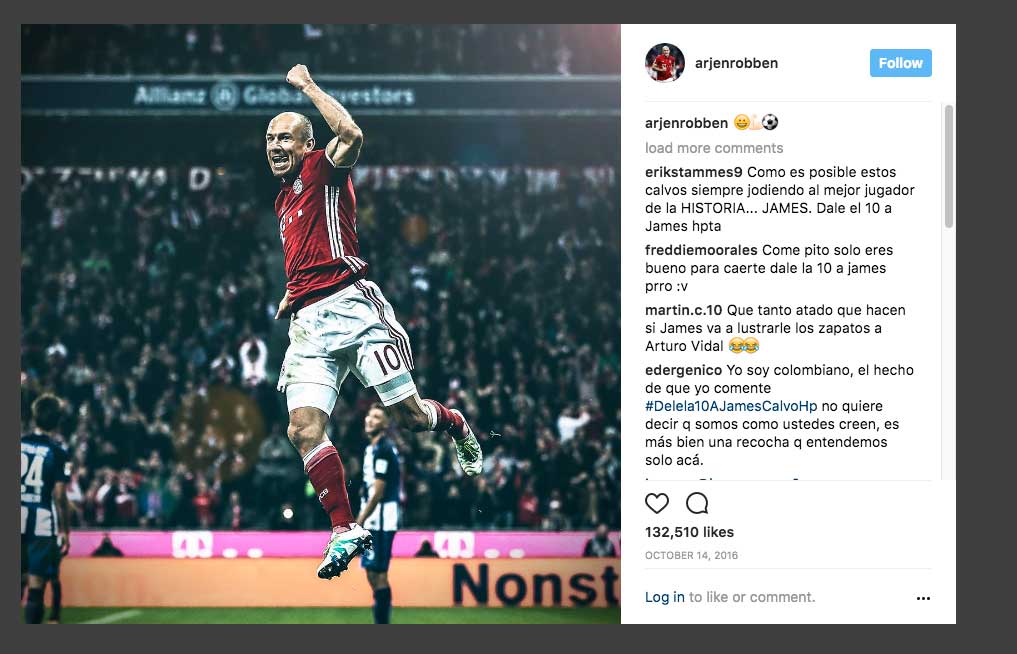1017x654 pixels.
Task: Expand with load more comments
Action: 713,148
